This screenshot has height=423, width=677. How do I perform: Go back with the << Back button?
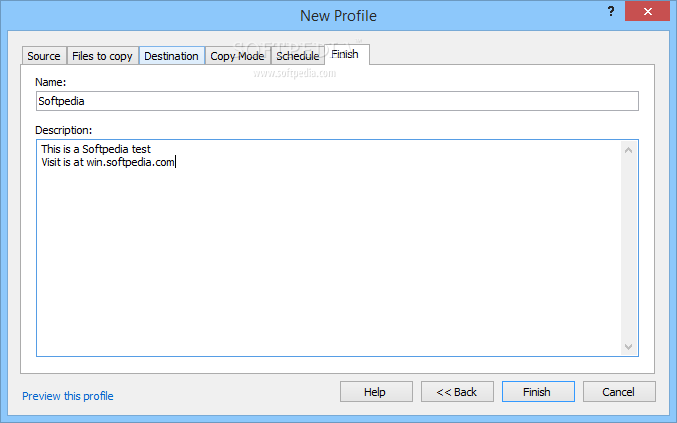(457, 391)
